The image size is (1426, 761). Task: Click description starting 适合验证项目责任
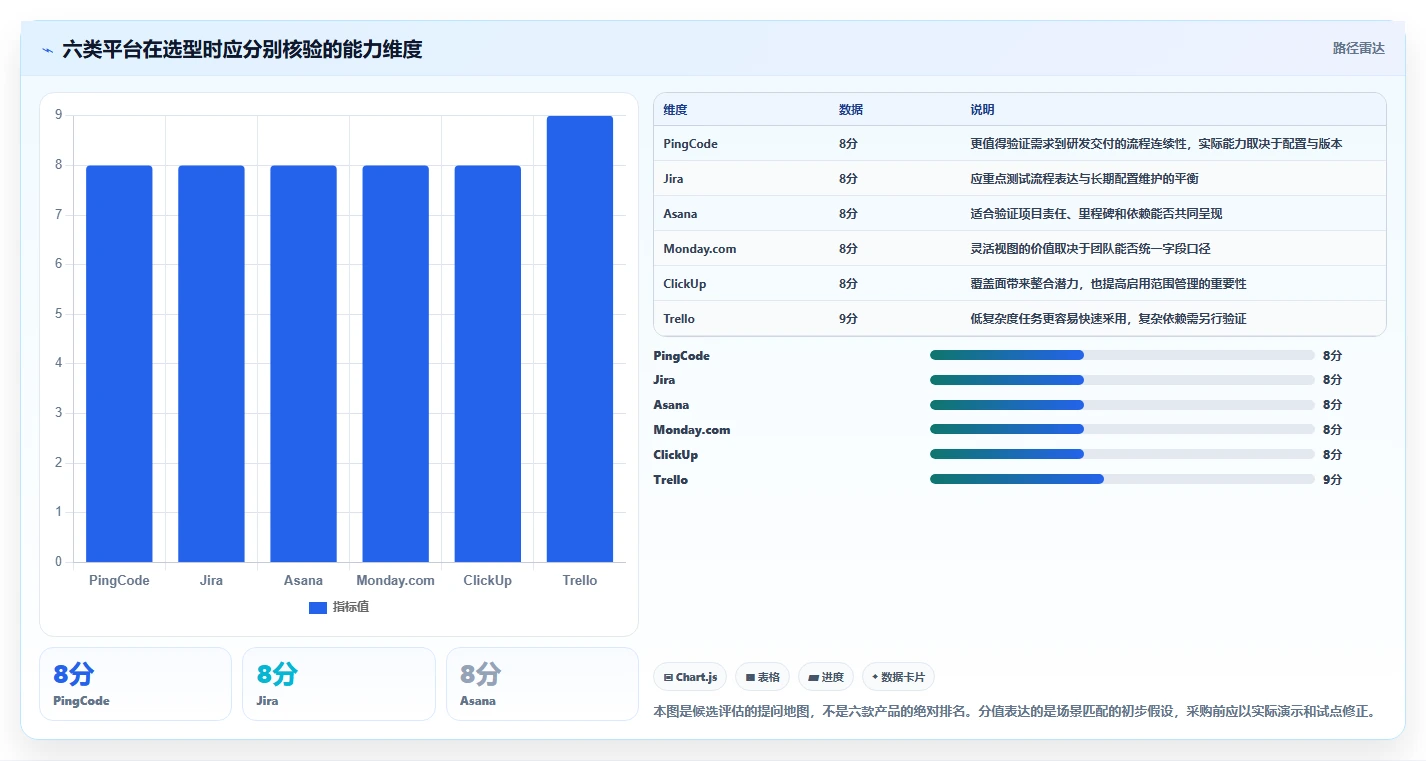1096,214
